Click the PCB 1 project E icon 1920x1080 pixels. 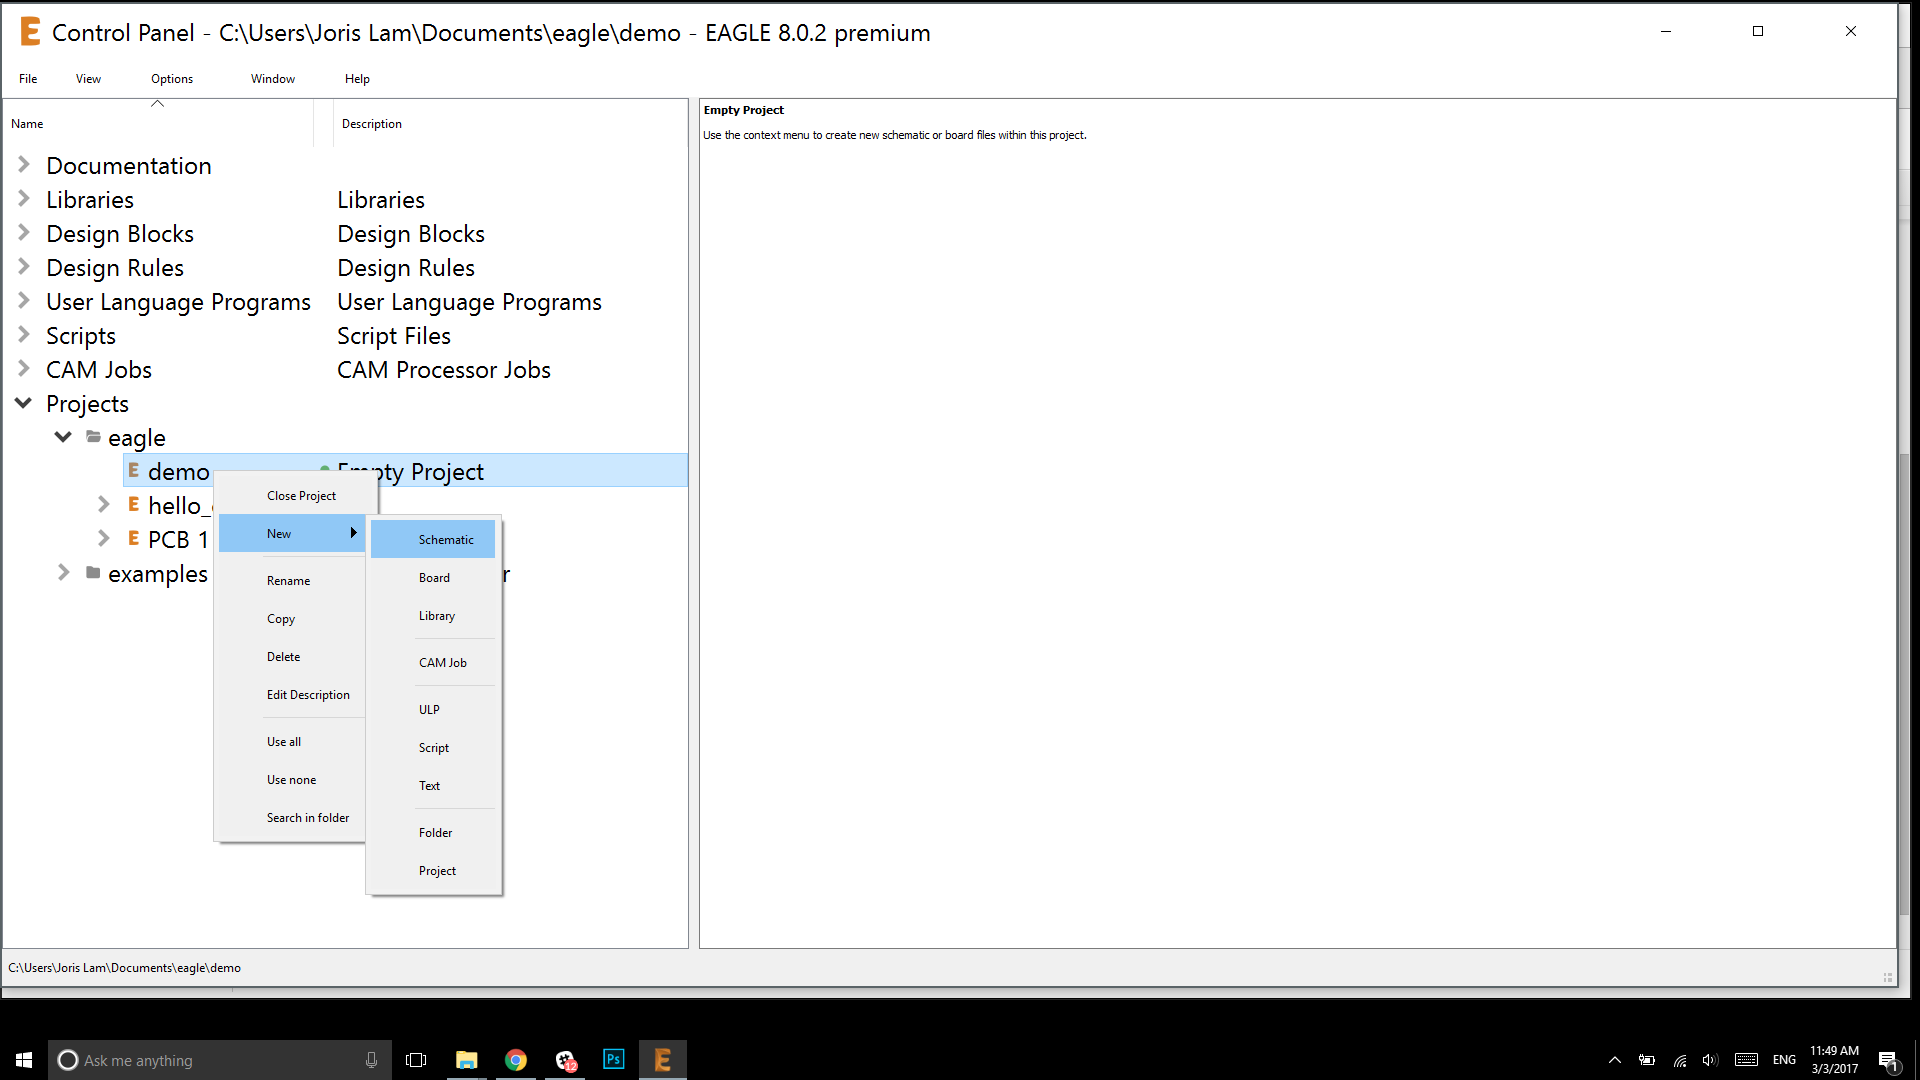(133, 539)
